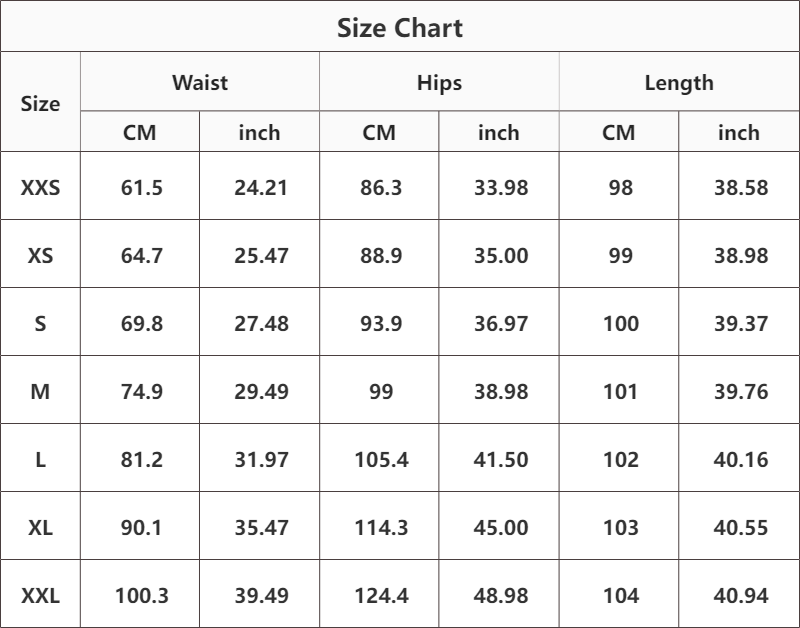
Task: Select the Hips column header
Action: tap(439, 83)
